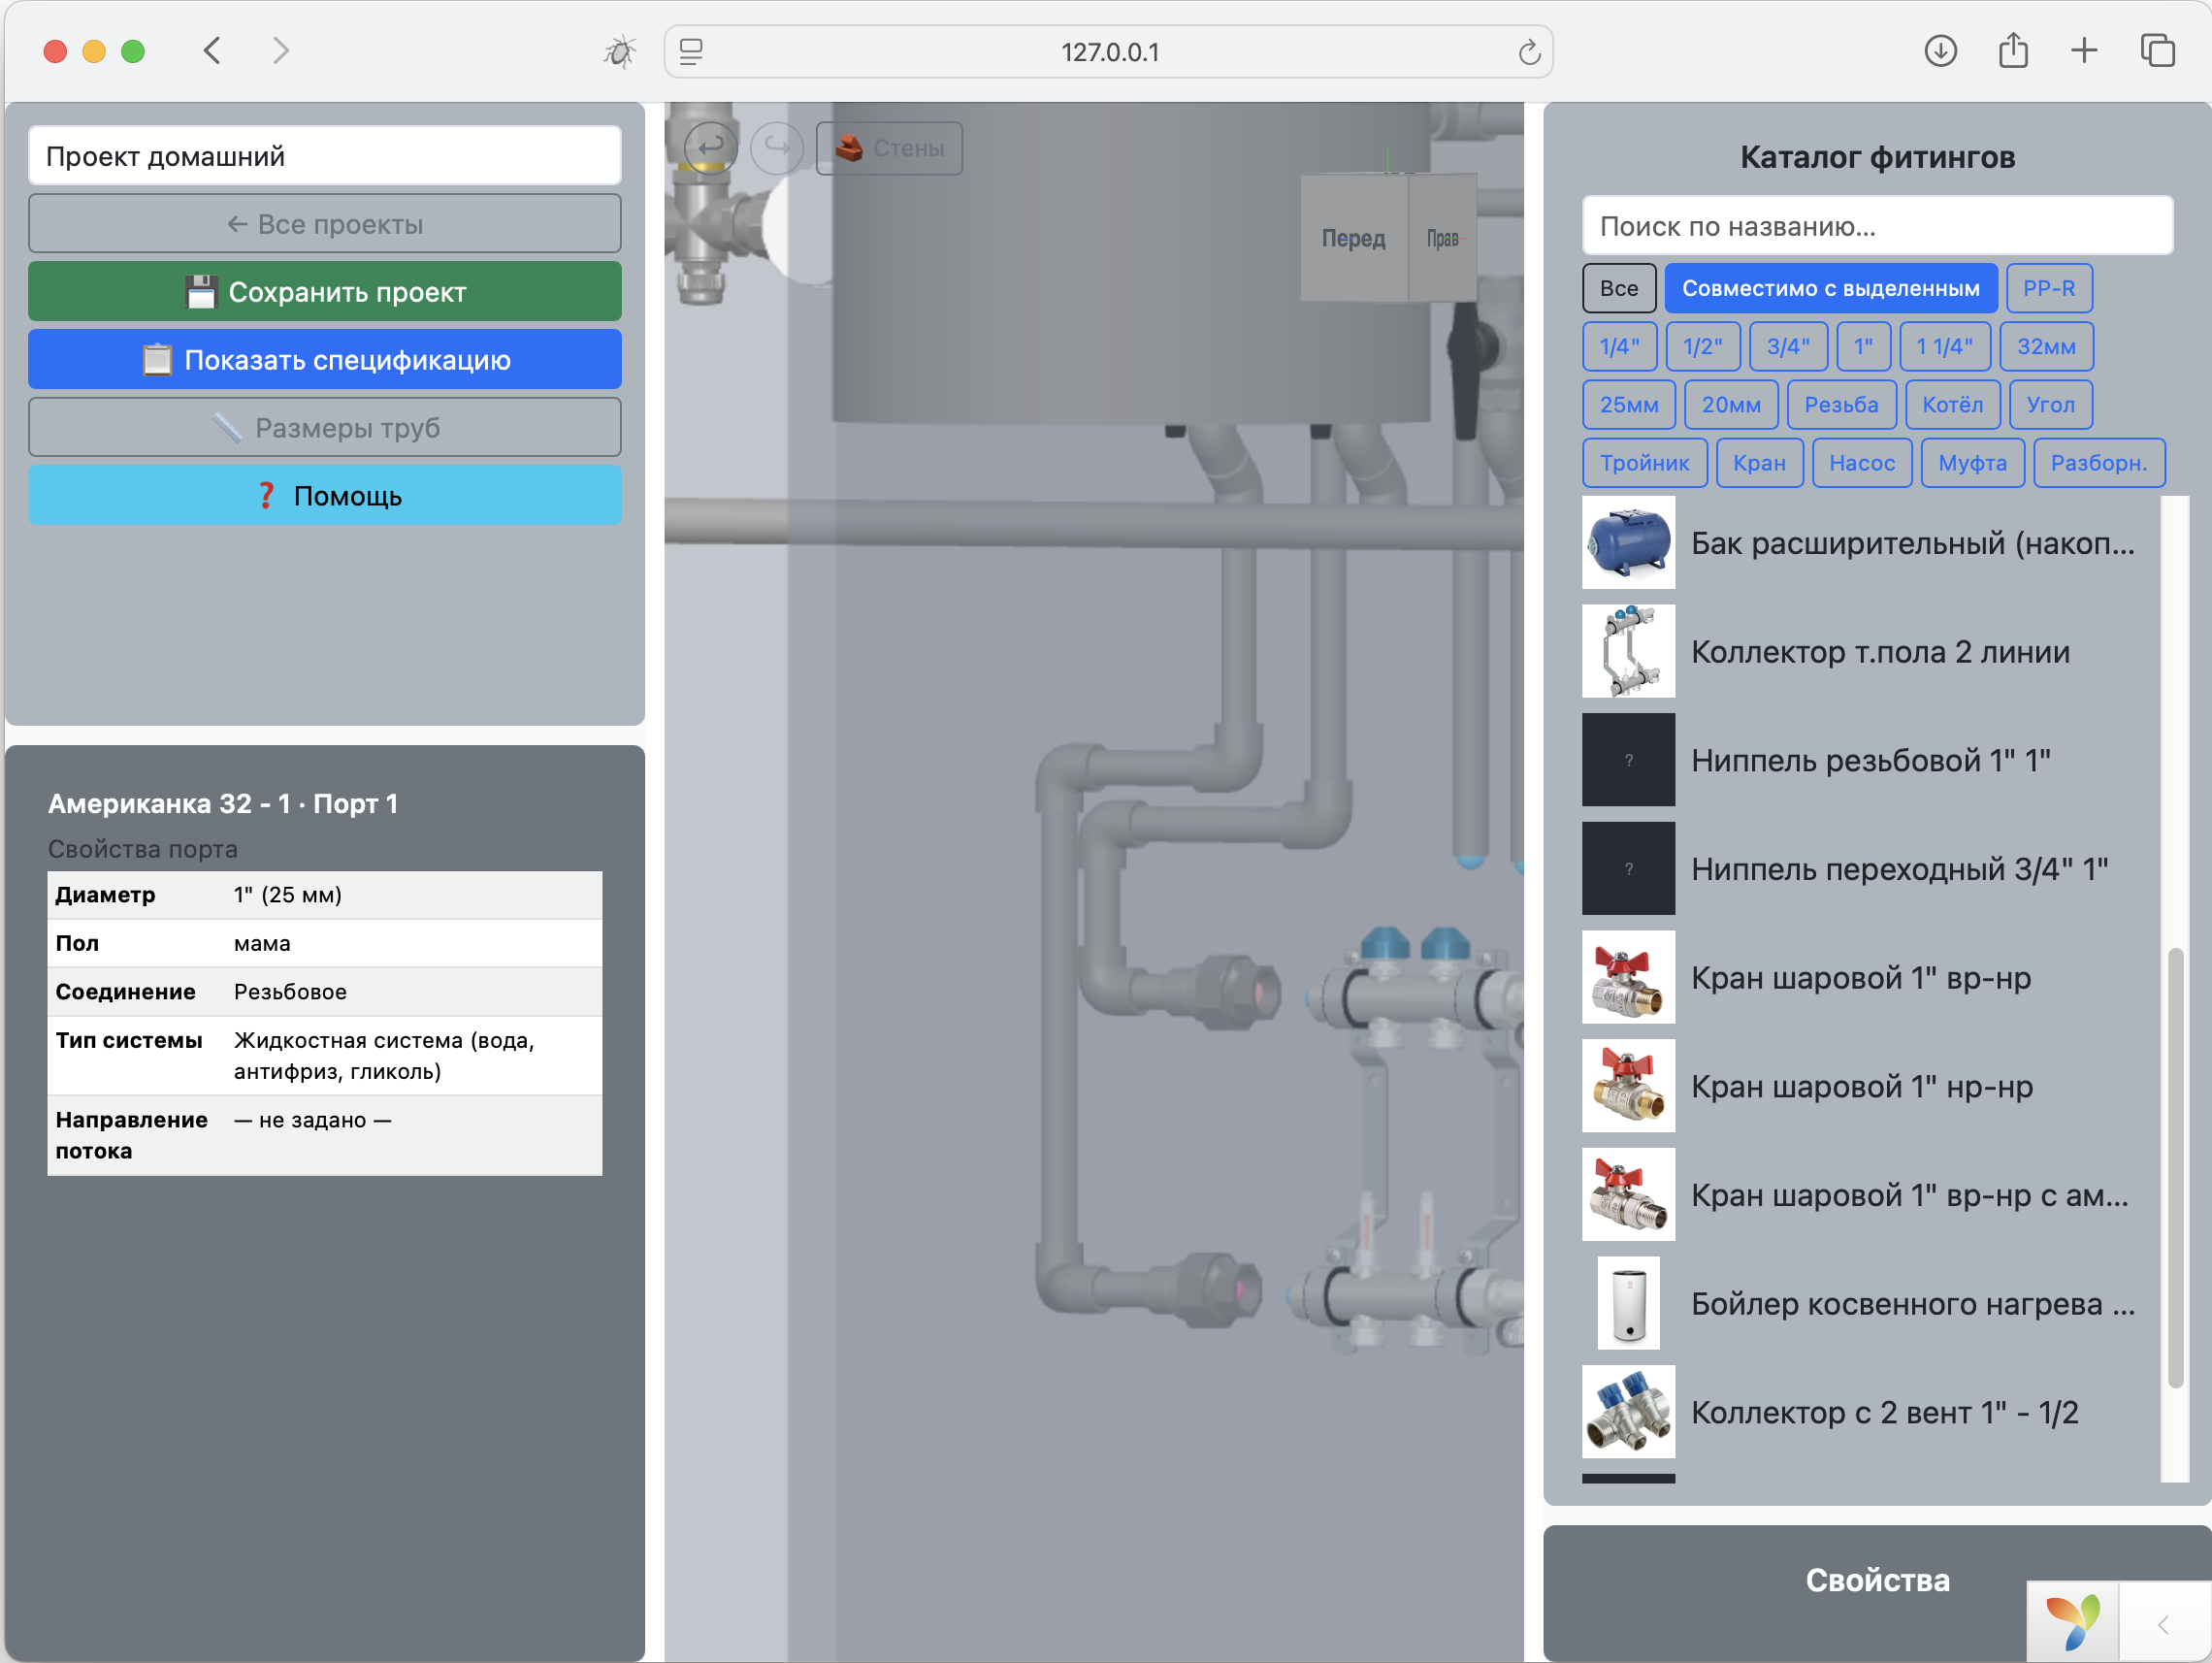Select Бойлер косвенного нагрева boiler icon
Image resolution: width=2212 pixels, height=1663 pixels.
pos(1628,1304)
